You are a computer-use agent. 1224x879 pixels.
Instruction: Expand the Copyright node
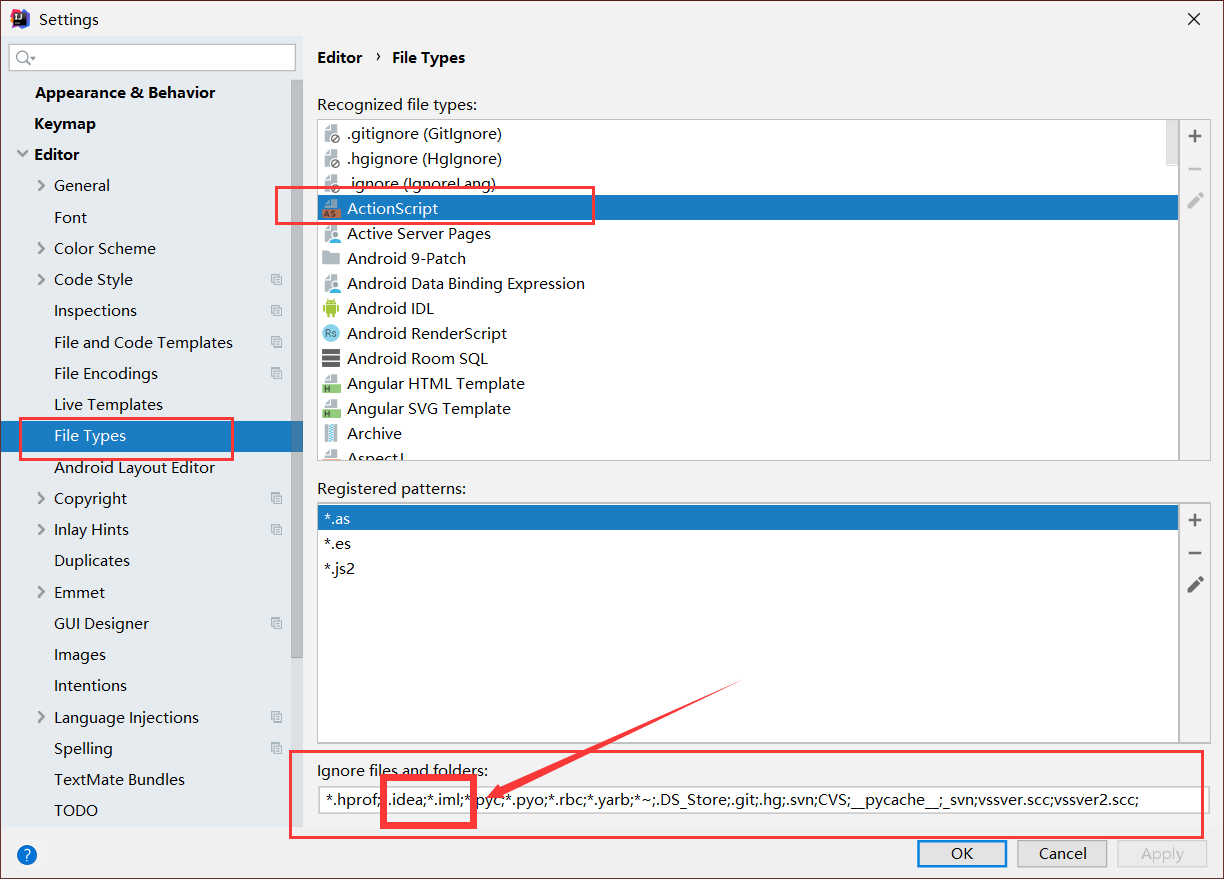41,499
